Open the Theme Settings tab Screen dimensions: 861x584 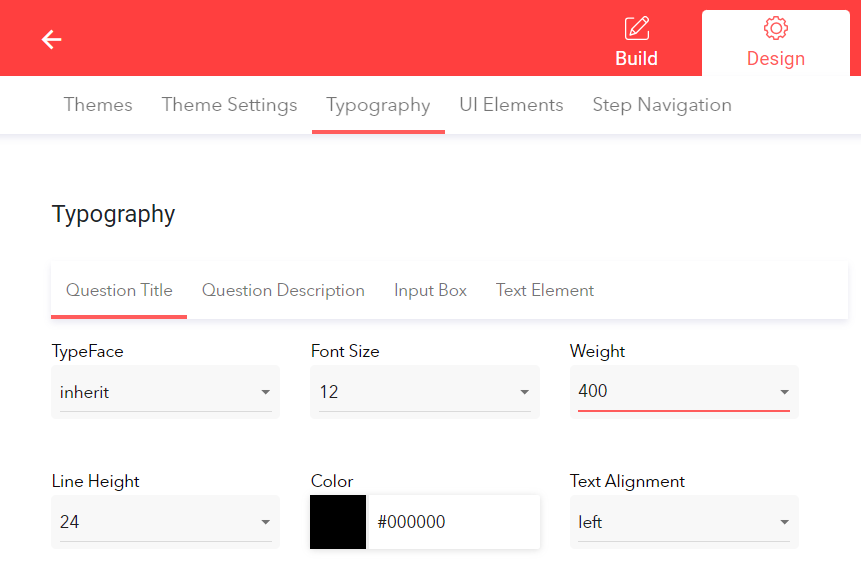(229, 104)
